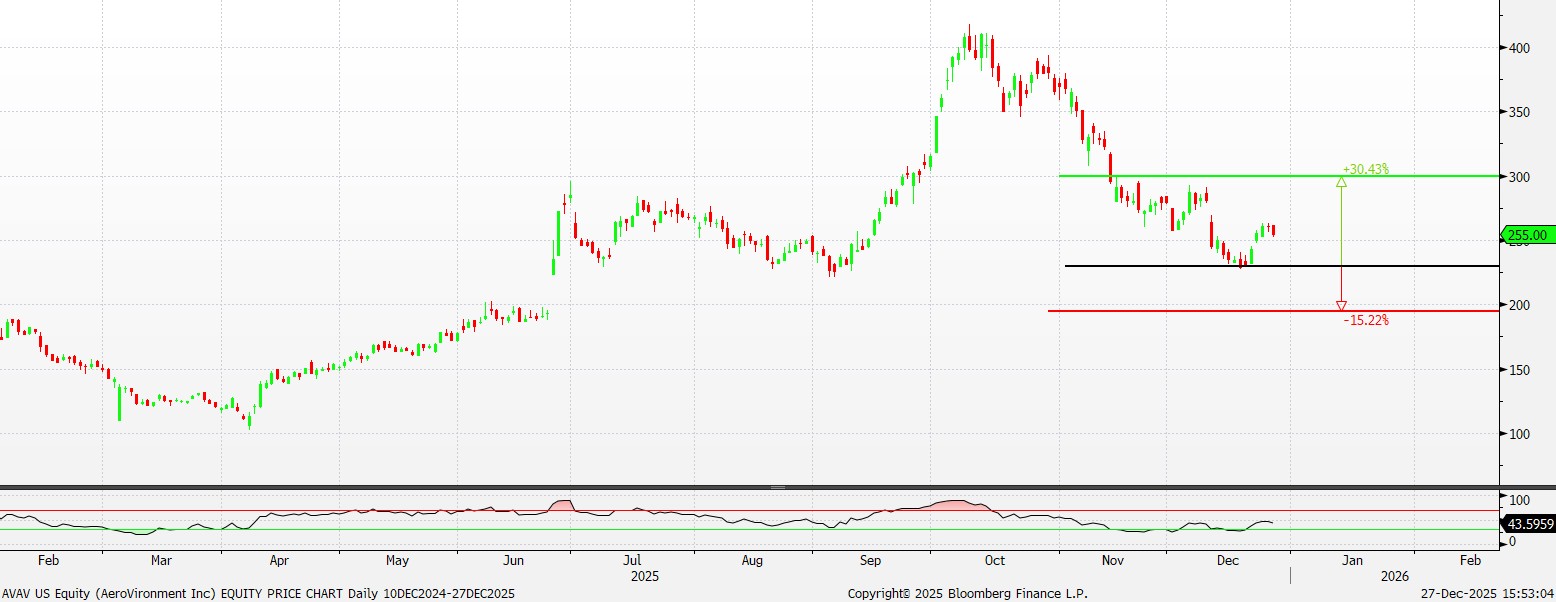Click the 100 label on the price axis
The width and height of the screenshot is (1556, 602).
(x=1520, y=434)
